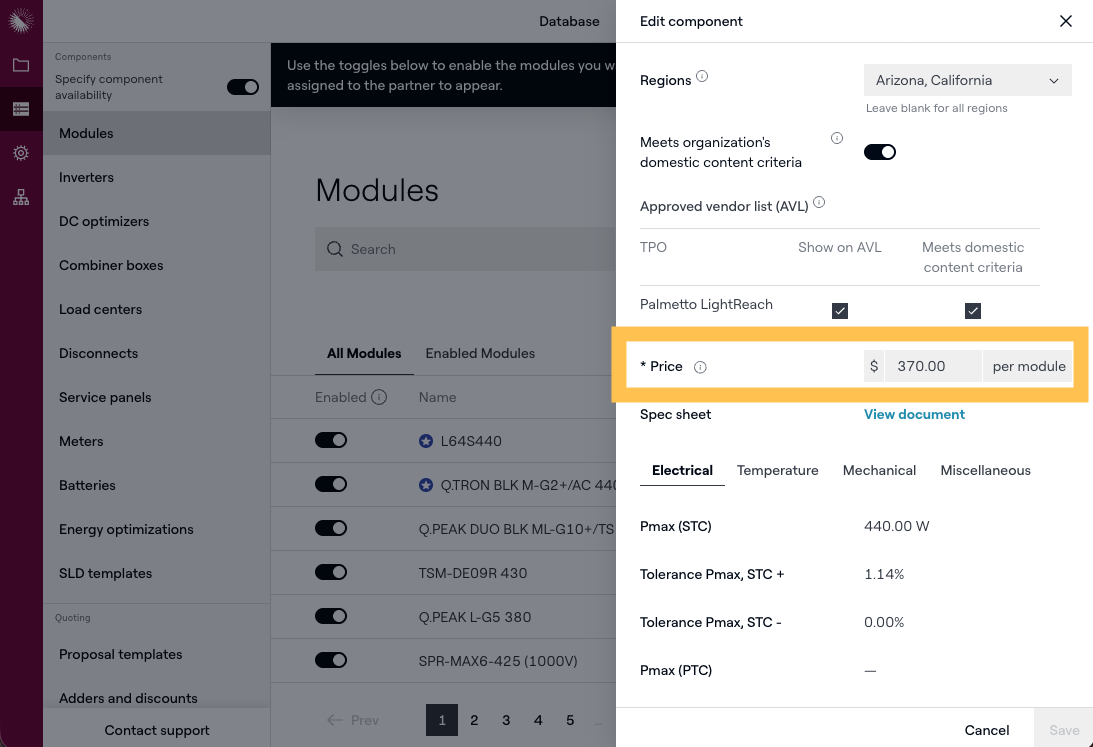Image resolution: width=1093 pixels, height=747 pixels.
Task: Disable the SPR-MAX6-425 toggle
Action: point(331,660)
